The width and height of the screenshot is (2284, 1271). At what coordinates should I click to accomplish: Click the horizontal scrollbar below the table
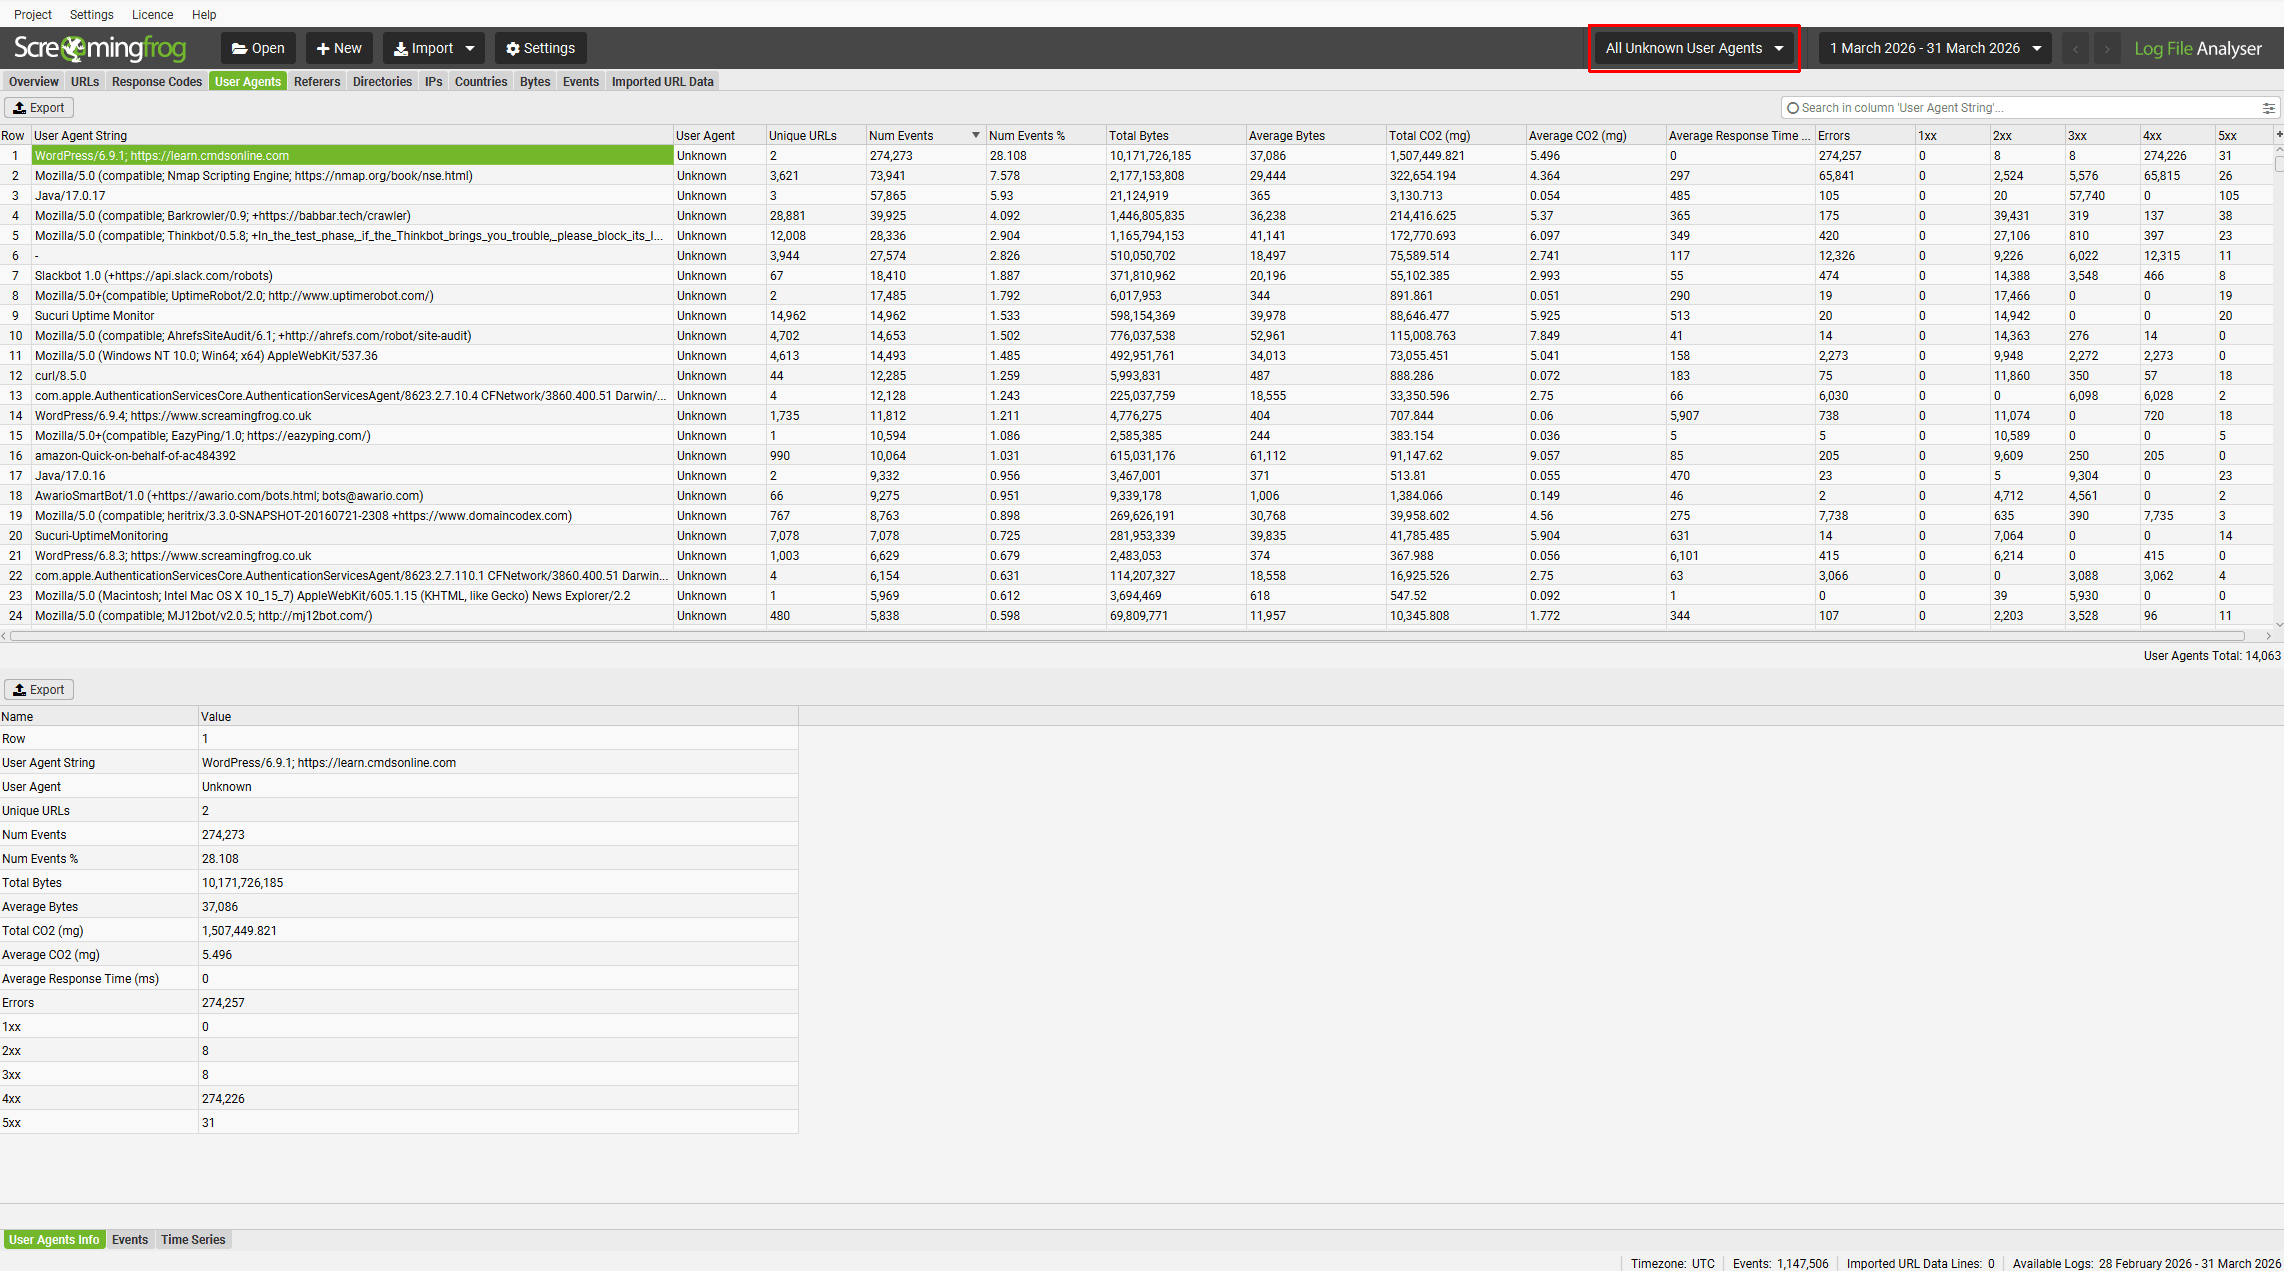pos(1100,635)
